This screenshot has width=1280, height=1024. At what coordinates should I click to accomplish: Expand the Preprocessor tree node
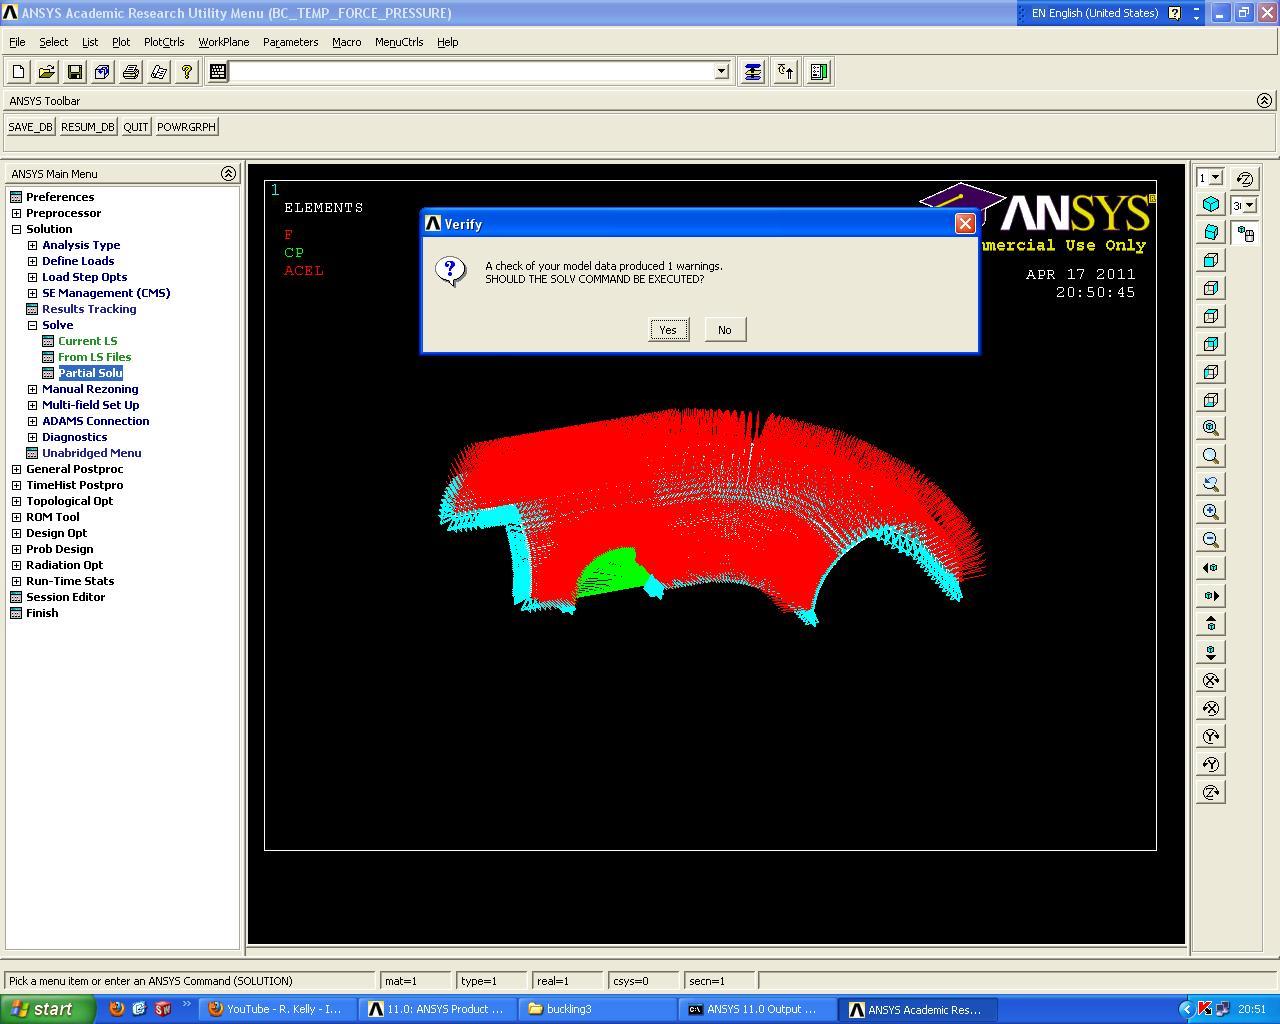[16, 213]
